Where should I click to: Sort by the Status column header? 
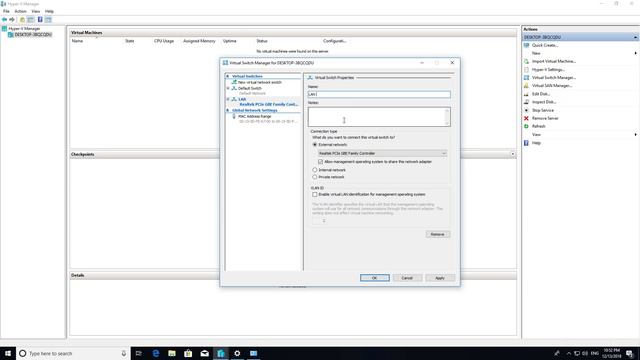(262, 41)
